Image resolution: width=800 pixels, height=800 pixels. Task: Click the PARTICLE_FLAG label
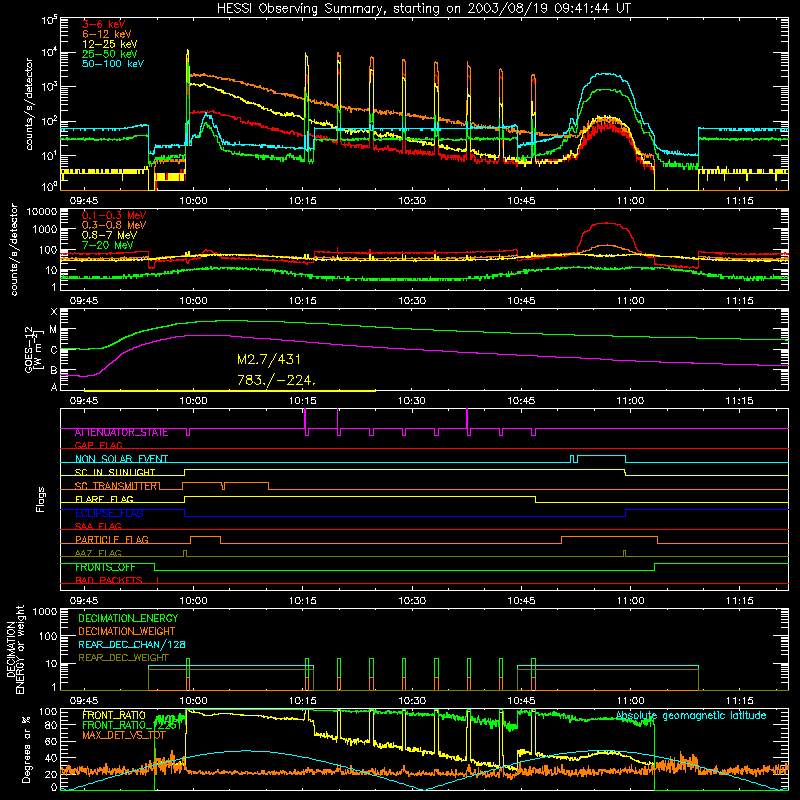(x=112, y=540)
